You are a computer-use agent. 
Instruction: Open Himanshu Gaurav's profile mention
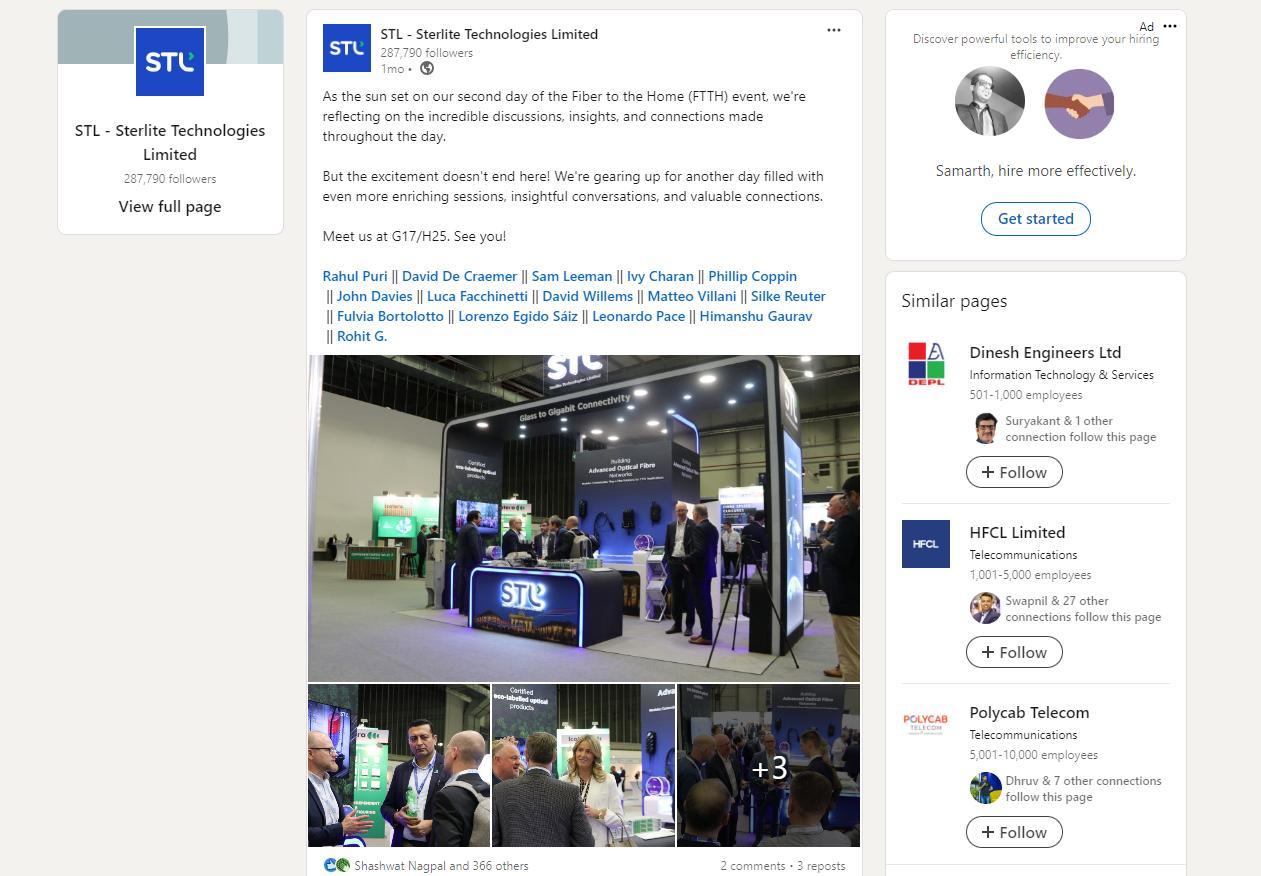tap(756, 316)
